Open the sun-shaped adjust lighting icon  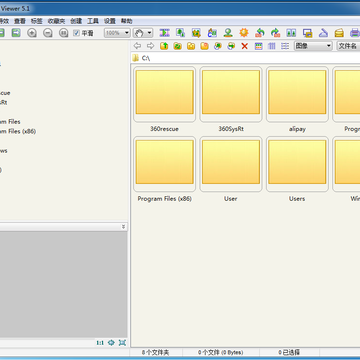pyautogui.click(x=244, y=33)
